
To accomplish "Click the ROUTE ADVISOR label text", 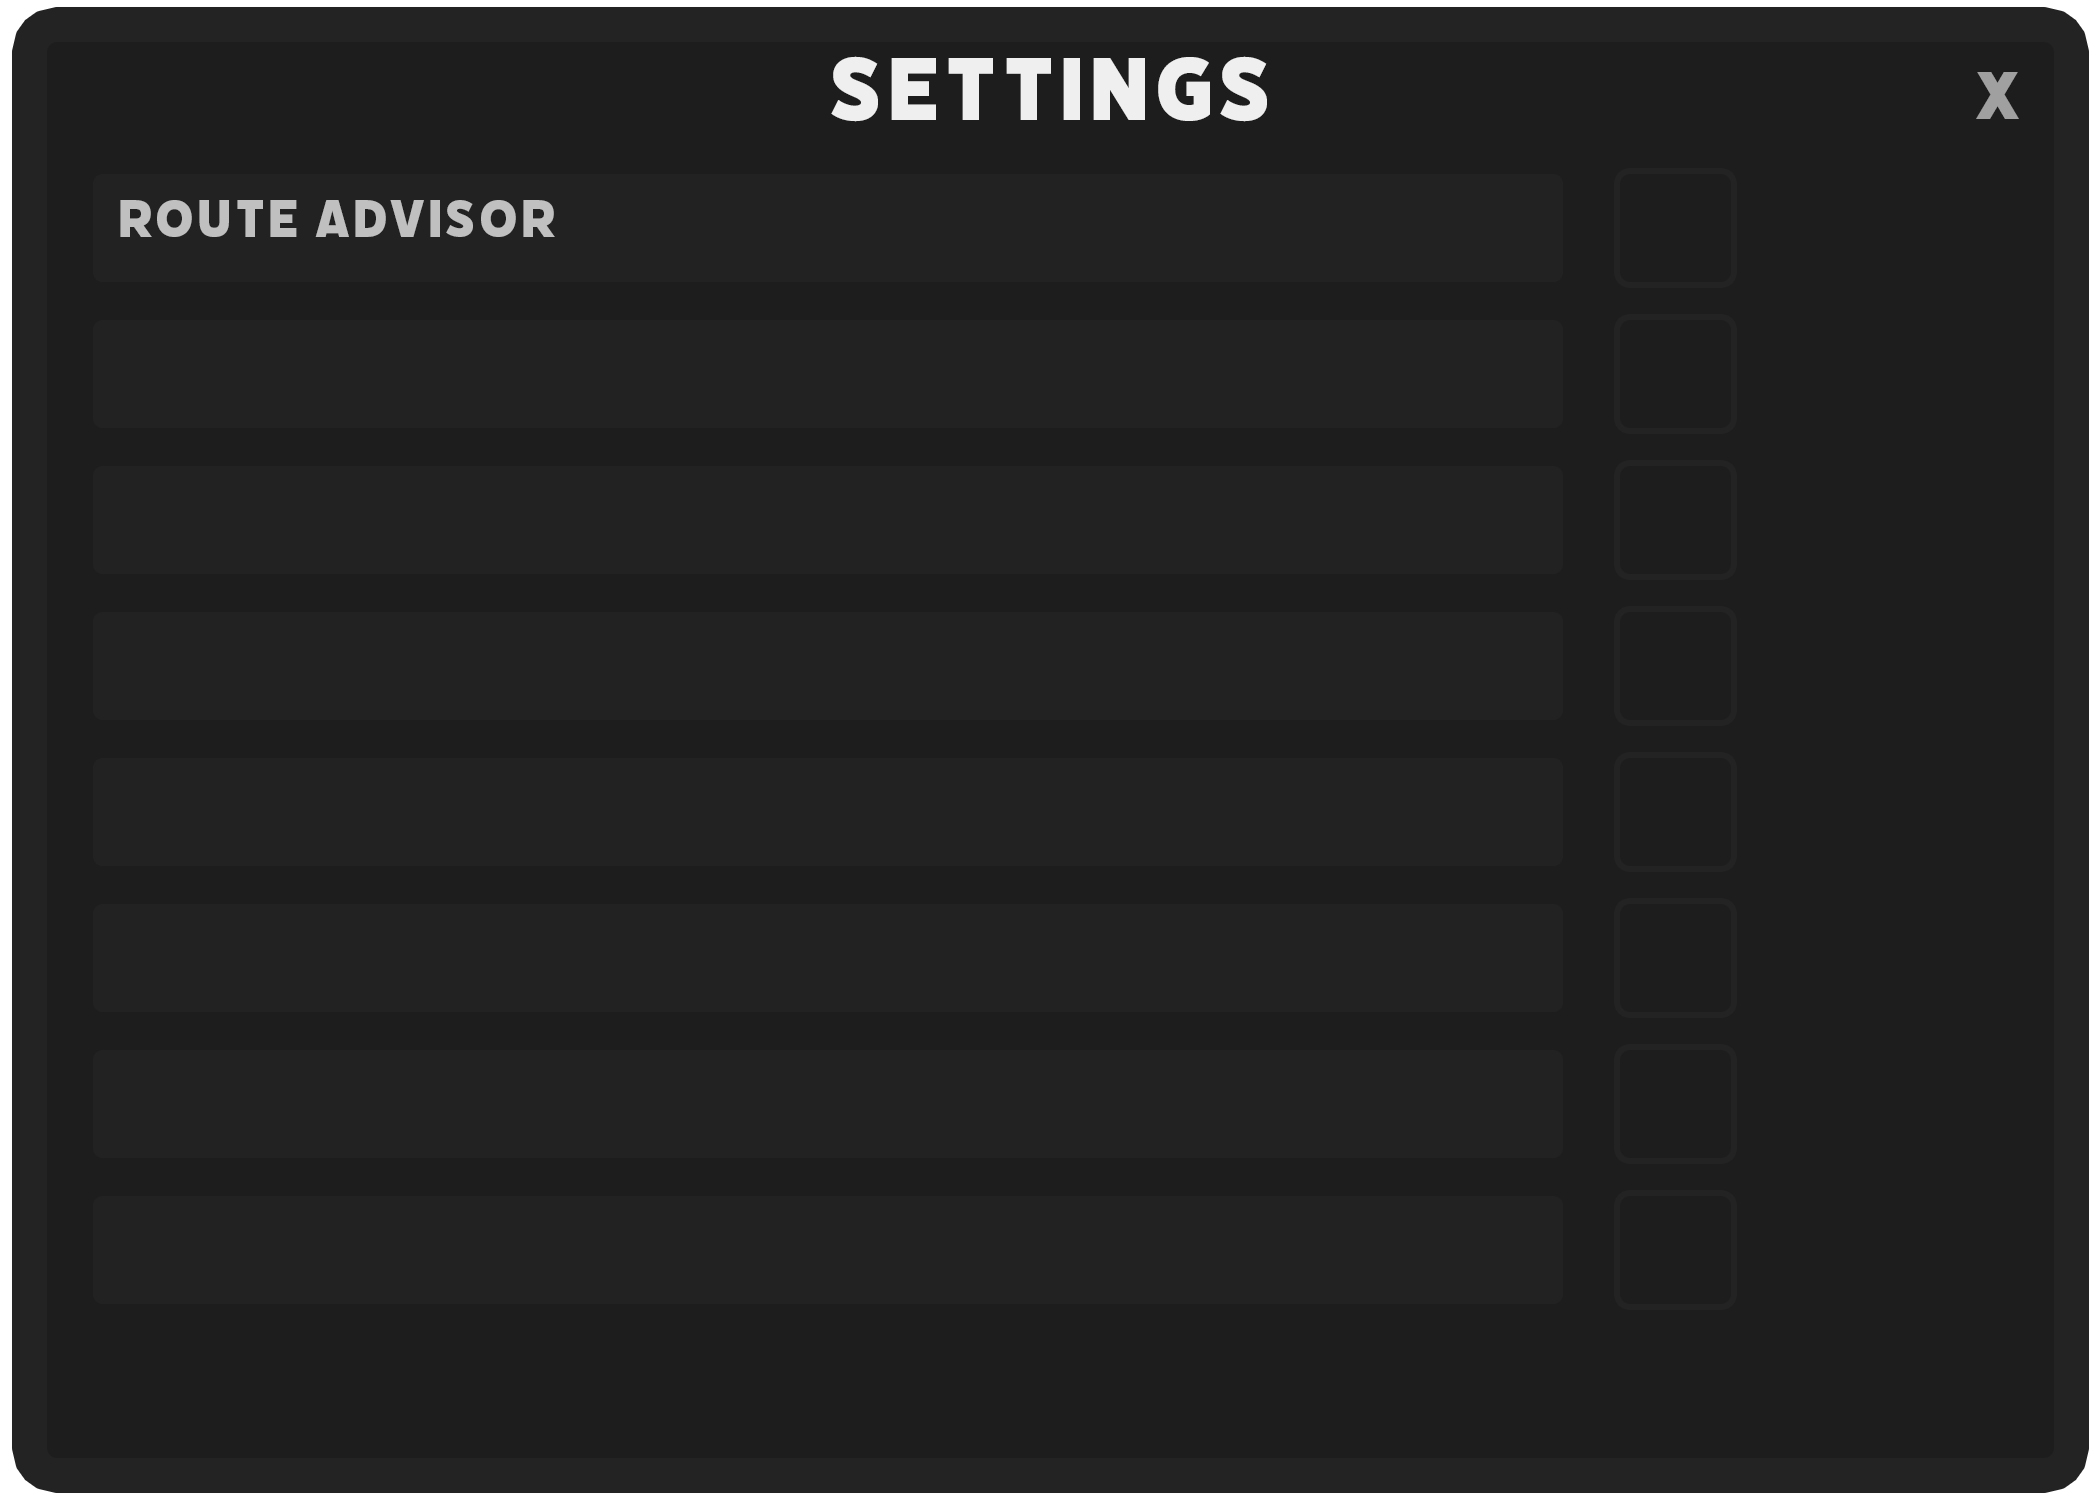I will coord(337,220).
